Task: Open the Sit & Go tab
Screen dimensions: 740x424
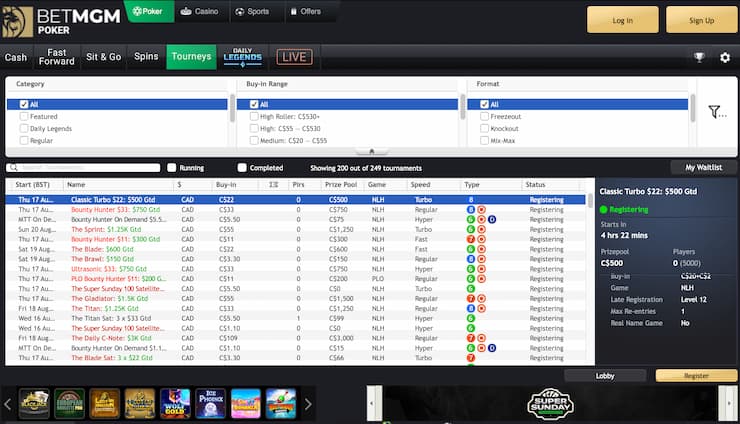Action: pos(104,57)
